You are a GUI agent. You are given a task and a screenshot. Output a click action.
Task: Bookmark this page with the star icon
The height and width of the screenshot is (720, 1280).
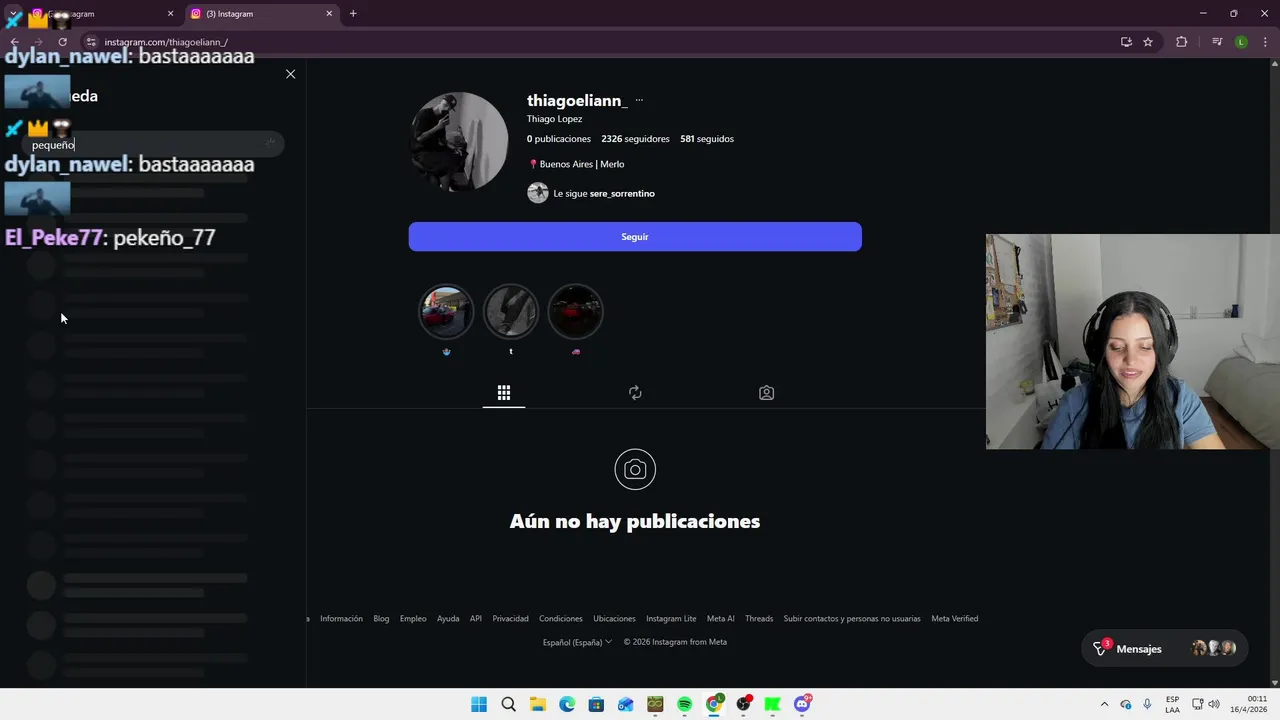click(1148, 42)
